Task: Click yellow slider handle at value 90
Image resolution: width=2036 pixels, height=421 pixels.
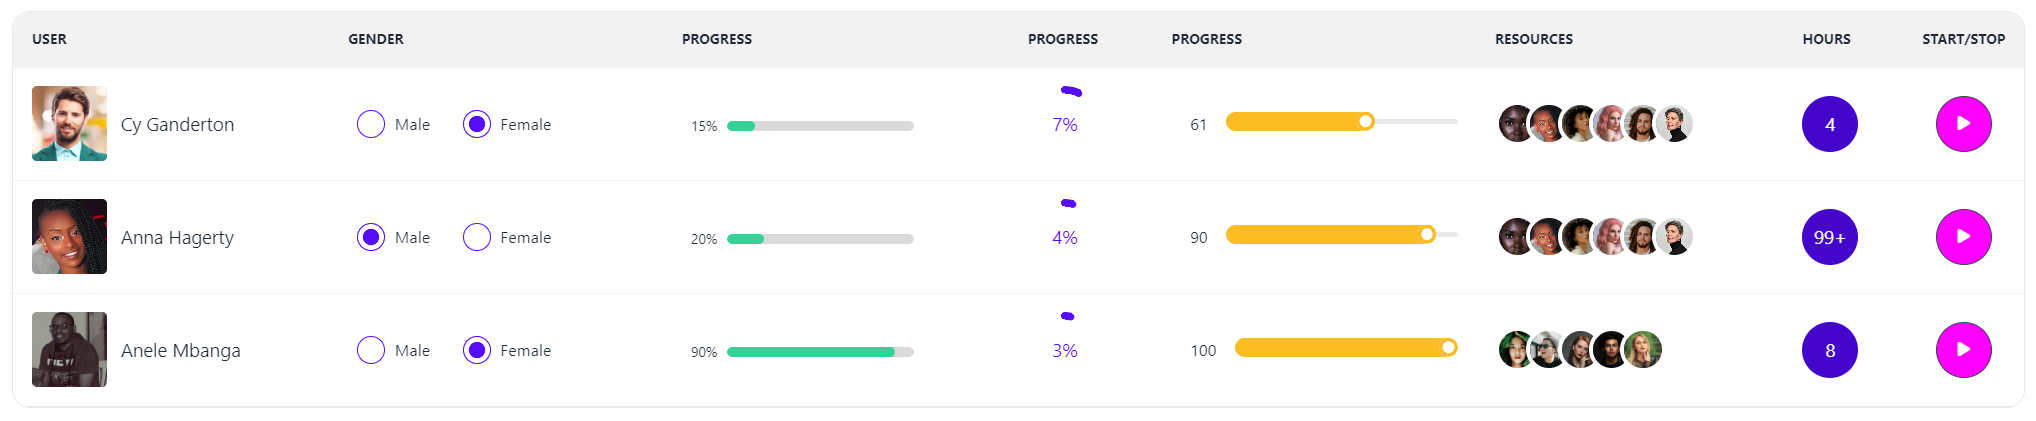Action: (x=1427, y=234)
